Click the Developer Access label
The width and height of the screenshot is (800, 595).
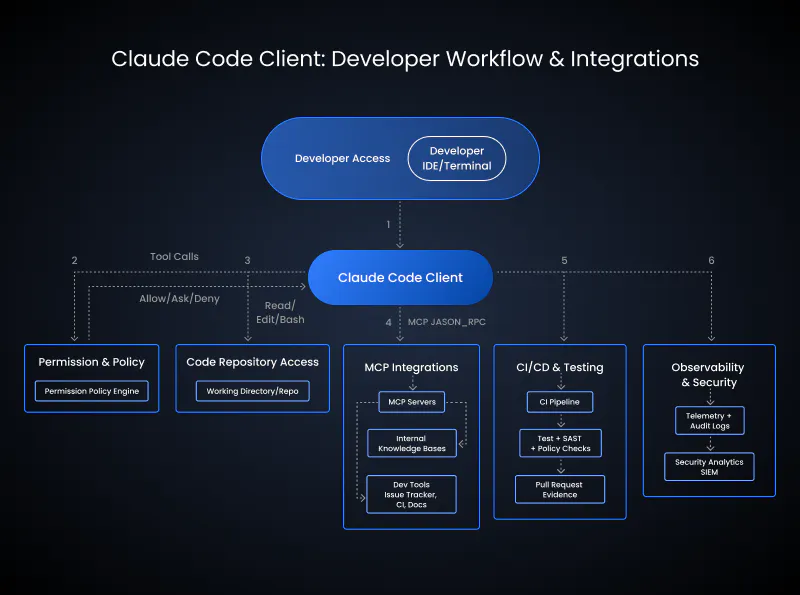pos(342,158)
